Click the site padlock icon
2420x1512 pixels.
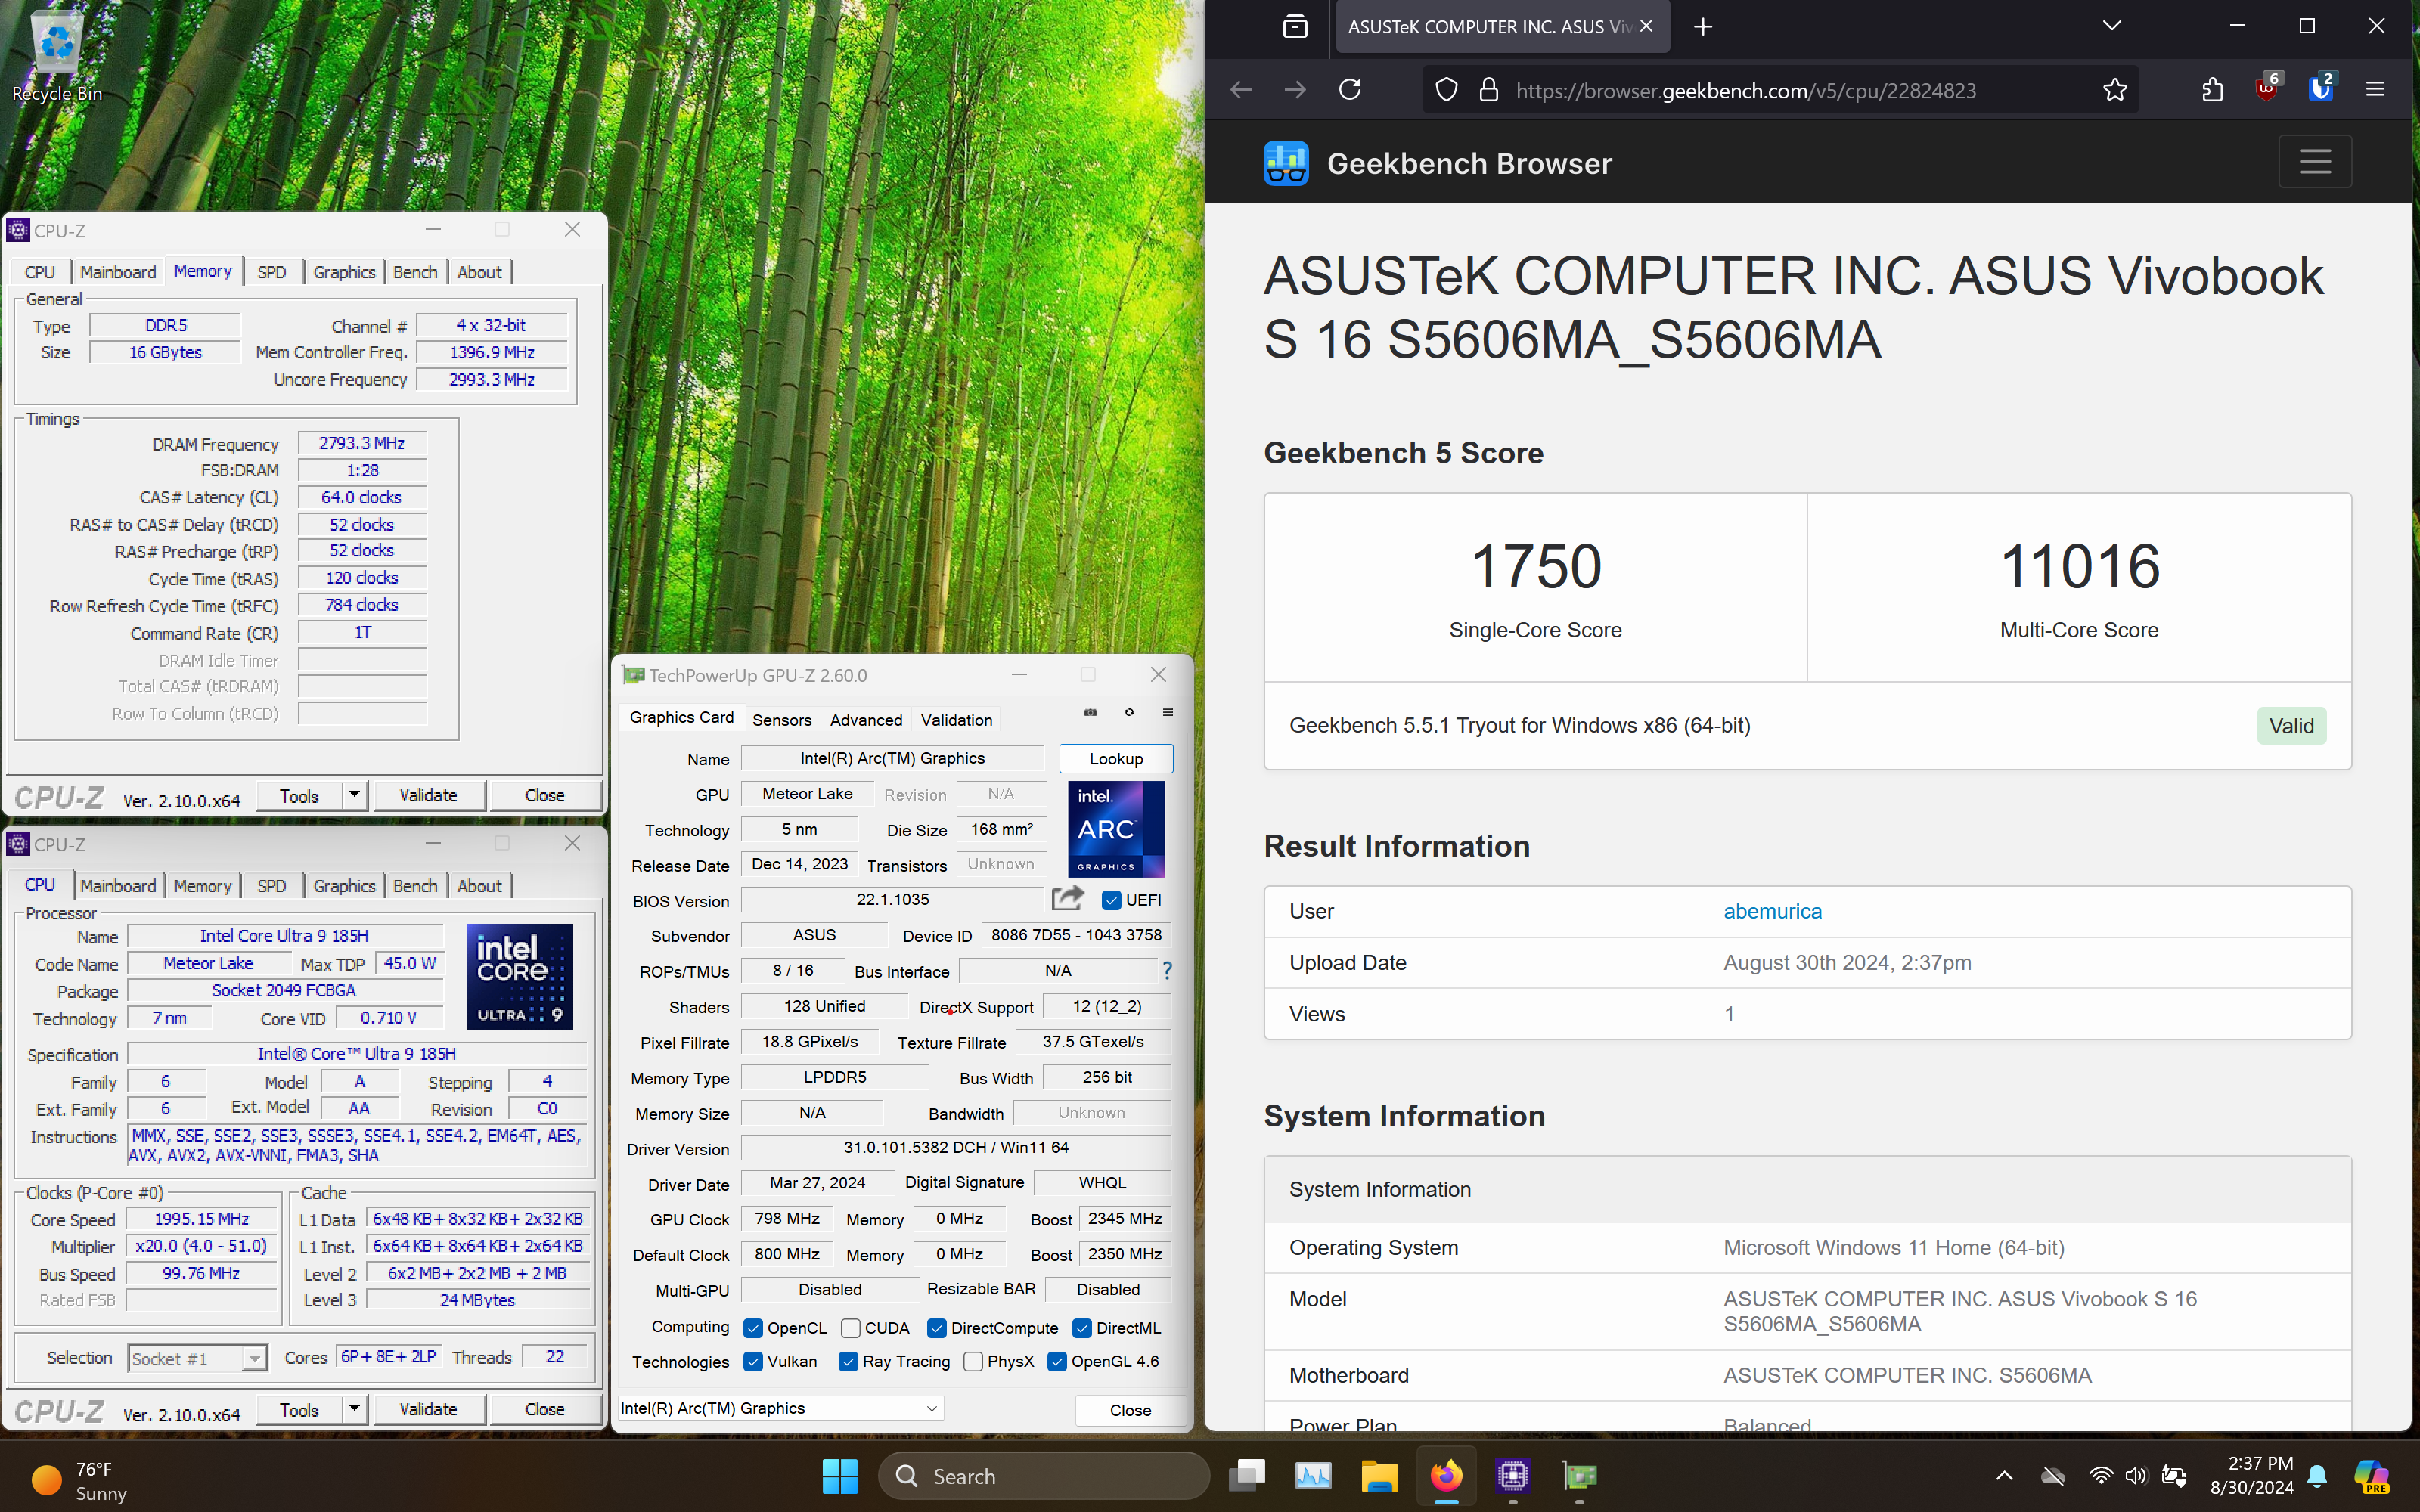1489,90
